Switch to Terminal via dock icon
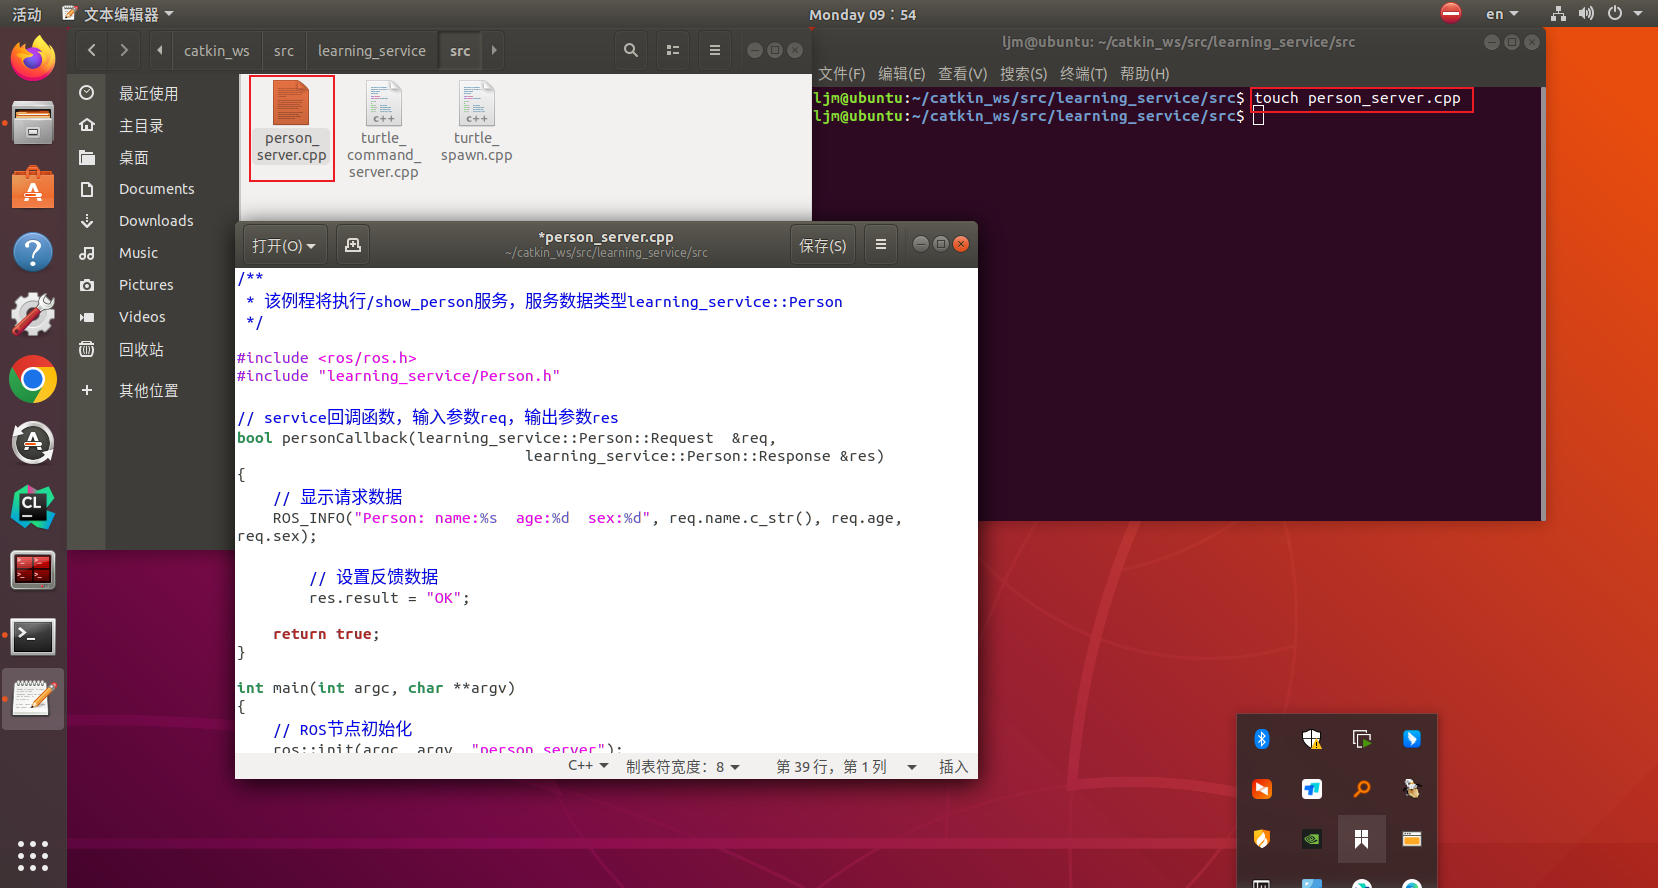Screen dimensions: 1658x888 [x=33, y=636]
